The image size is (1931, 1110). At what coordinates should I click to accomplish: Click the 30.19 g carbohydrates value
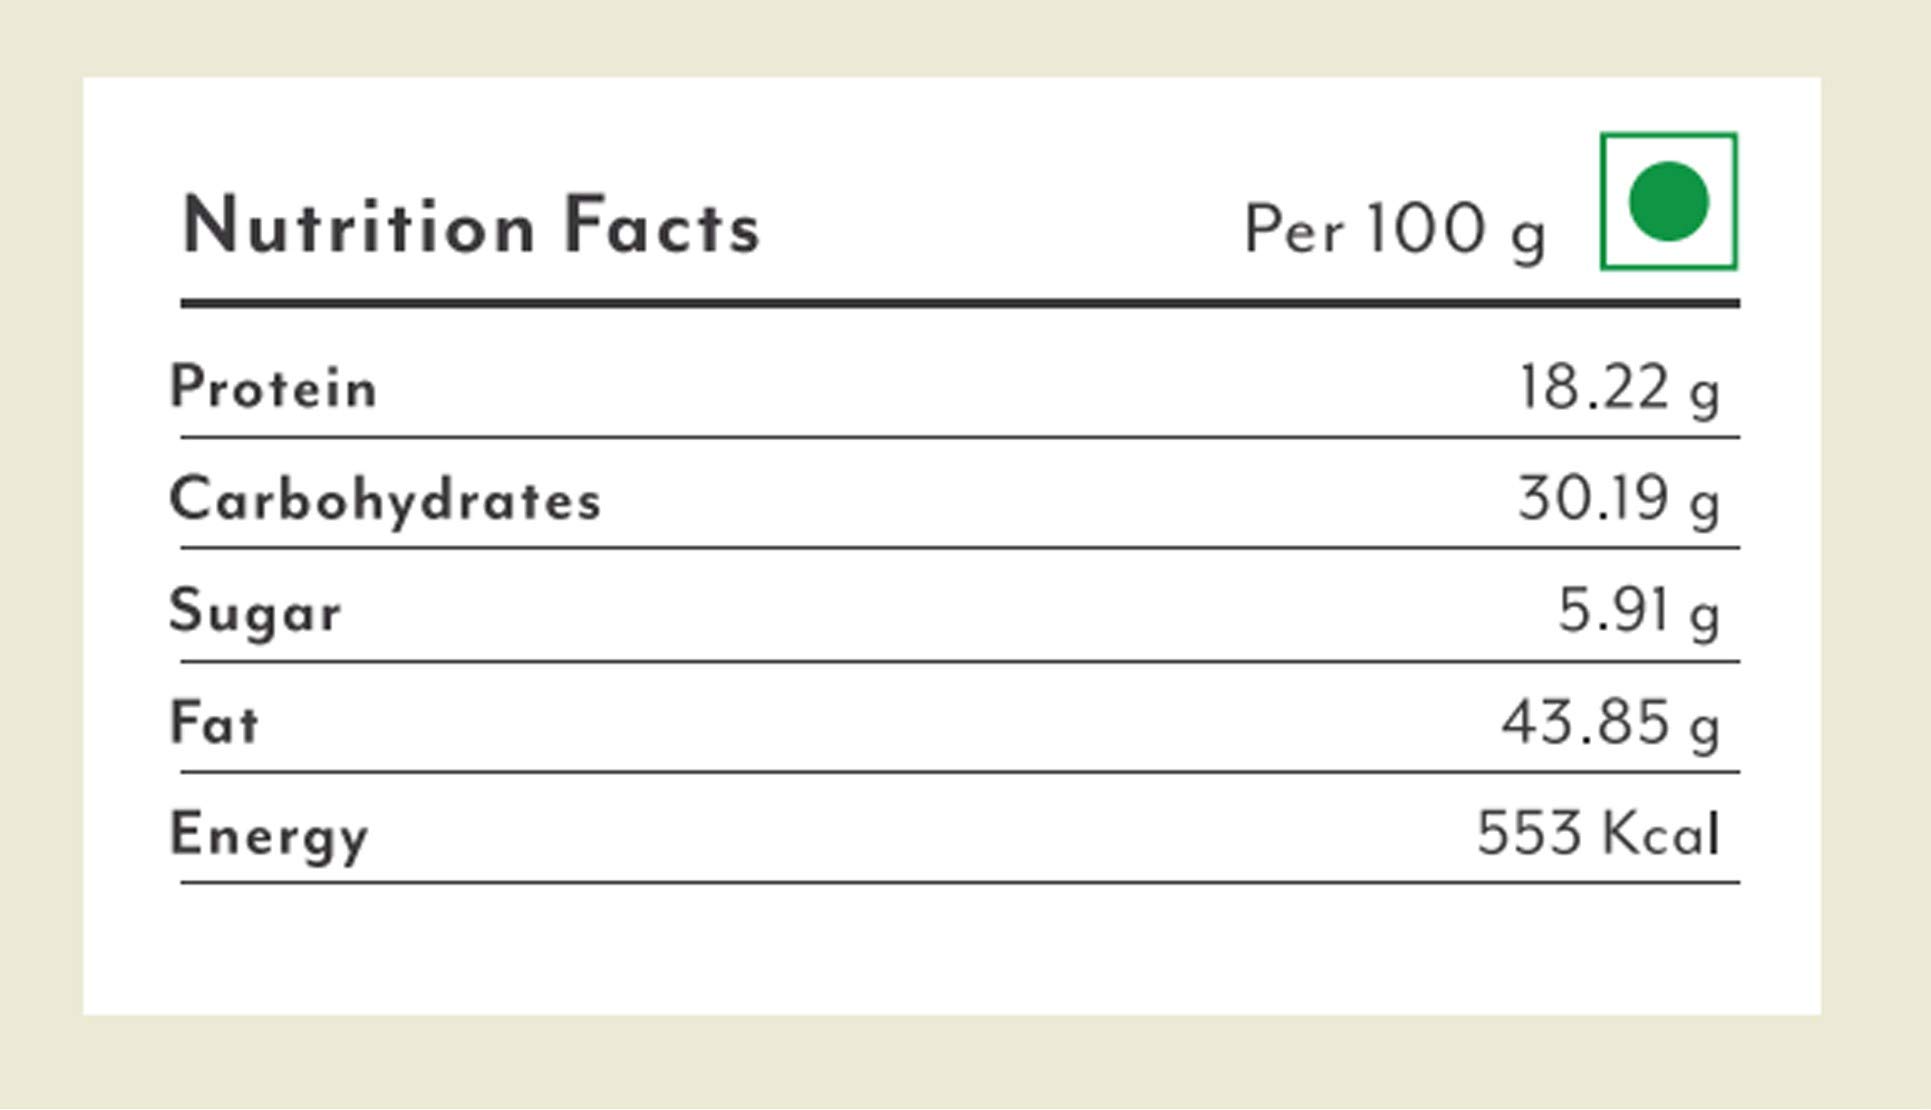[1619, 499]
